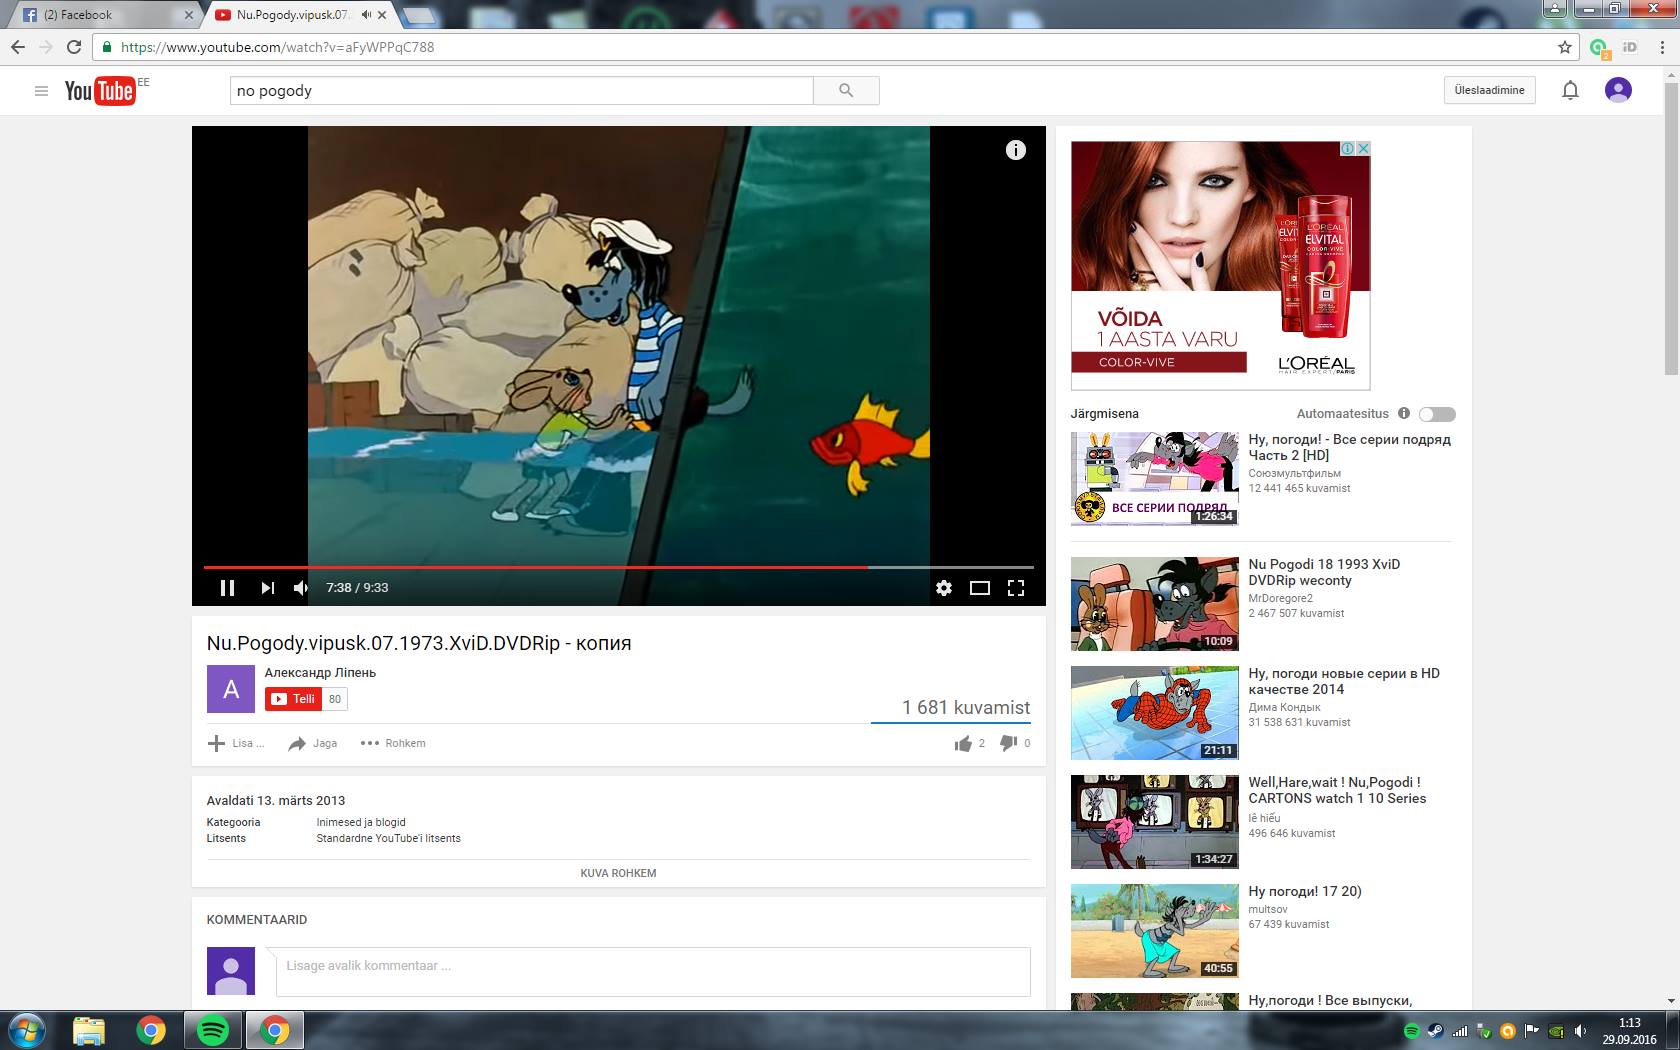Open Ну погоди! 17 20) video thumbnail

[x=1155, y=931]
